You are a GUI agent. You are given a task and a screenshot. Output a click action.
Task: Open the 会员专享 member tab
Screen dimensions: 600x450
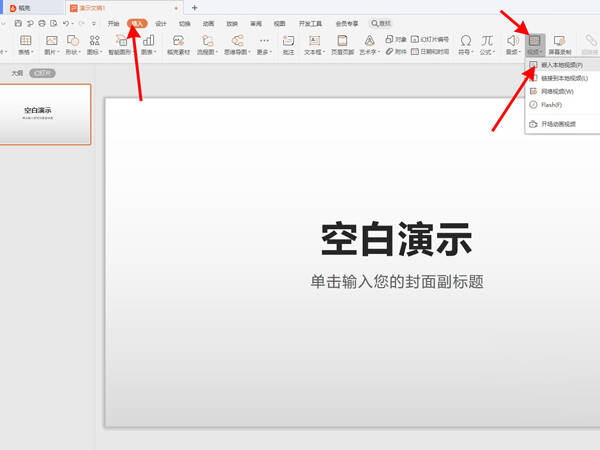[347, 24]
